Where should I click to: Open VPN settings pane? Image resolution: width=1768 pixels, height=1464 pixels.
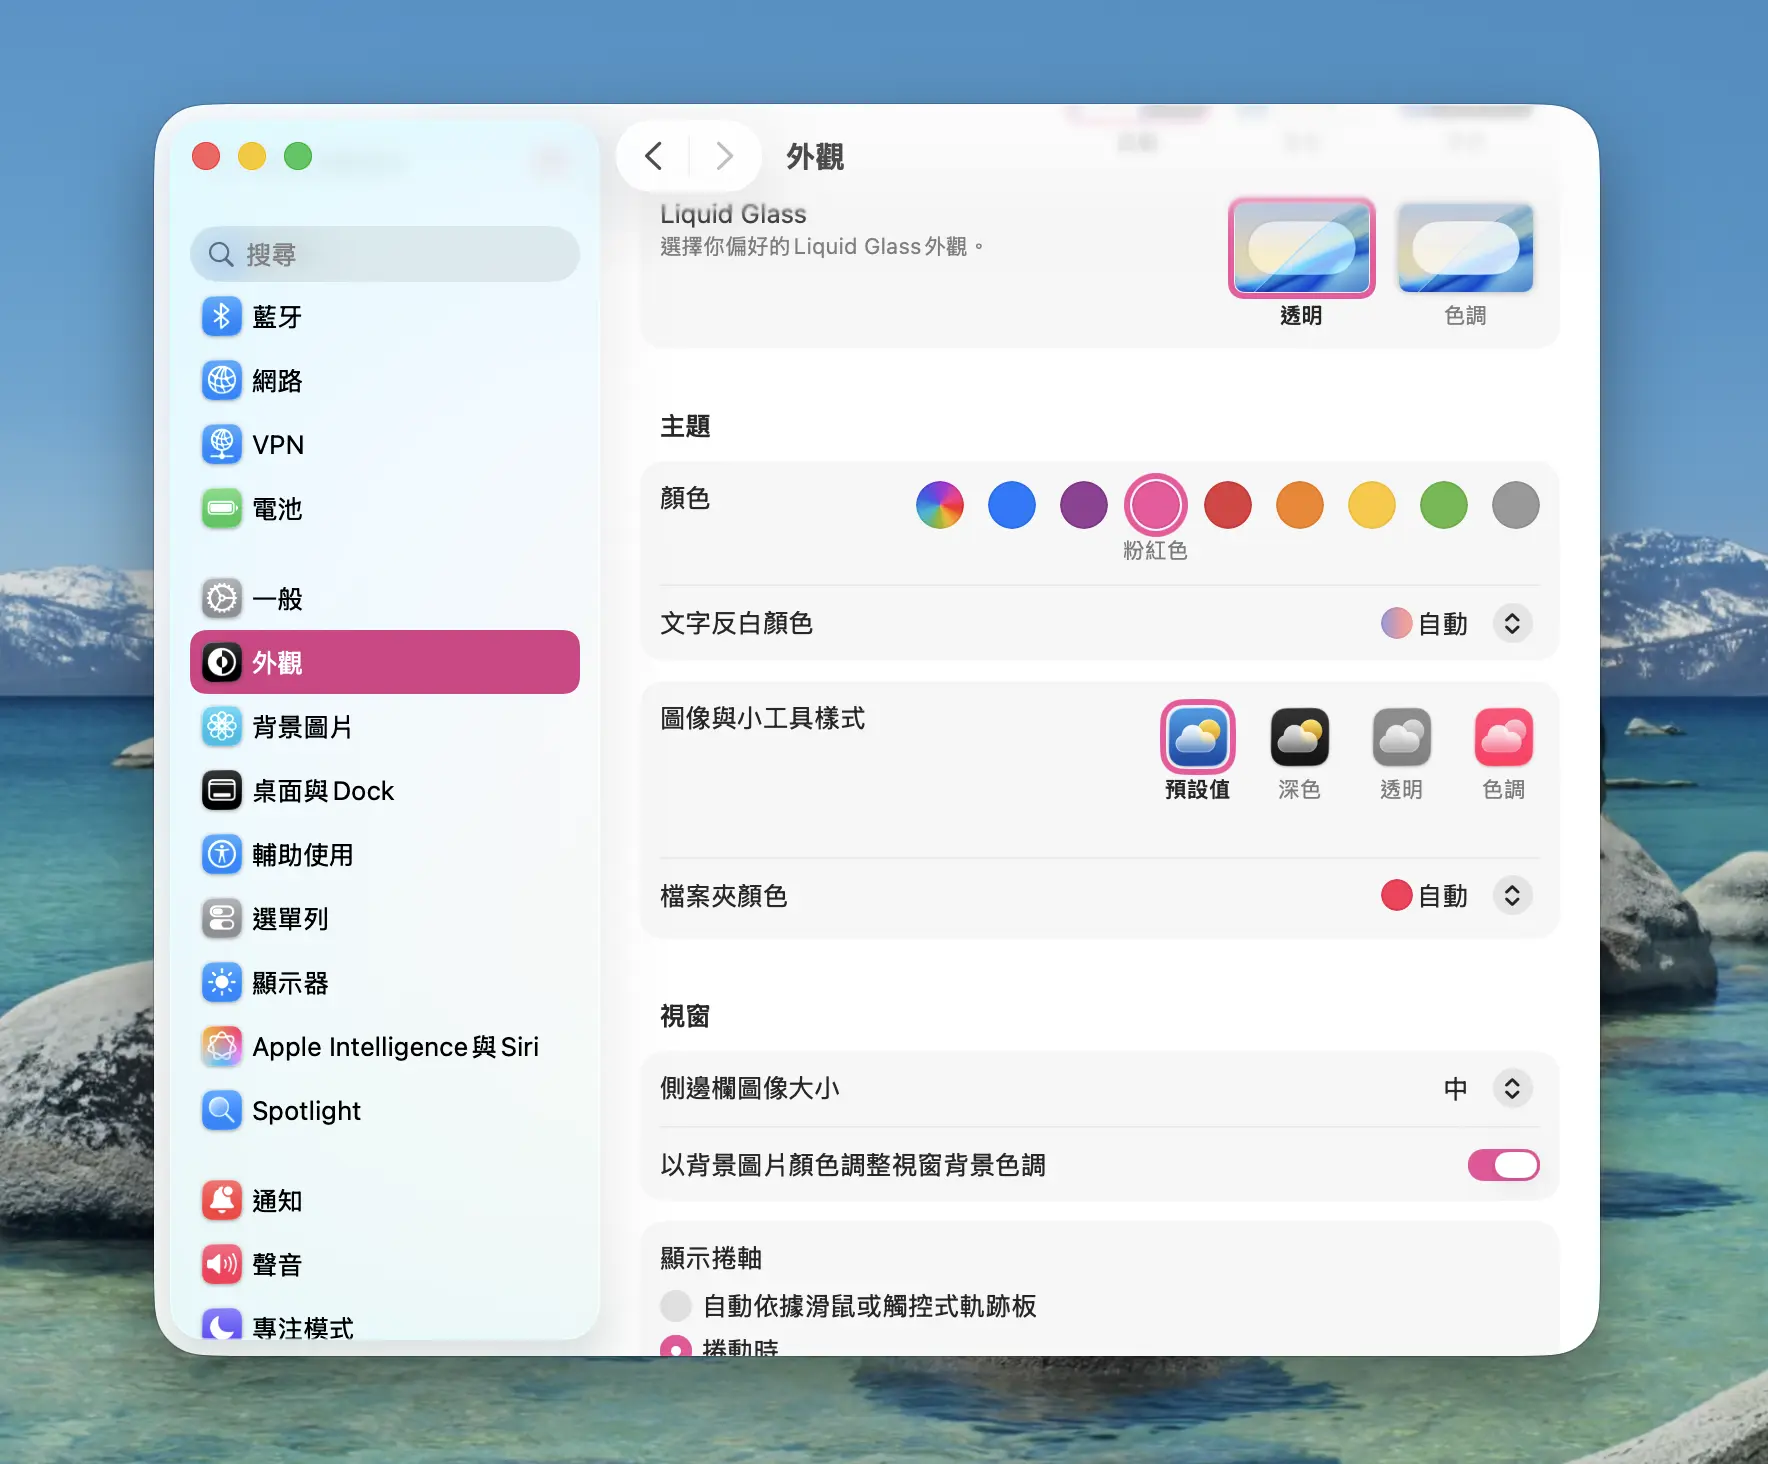(x=385, y=445)
